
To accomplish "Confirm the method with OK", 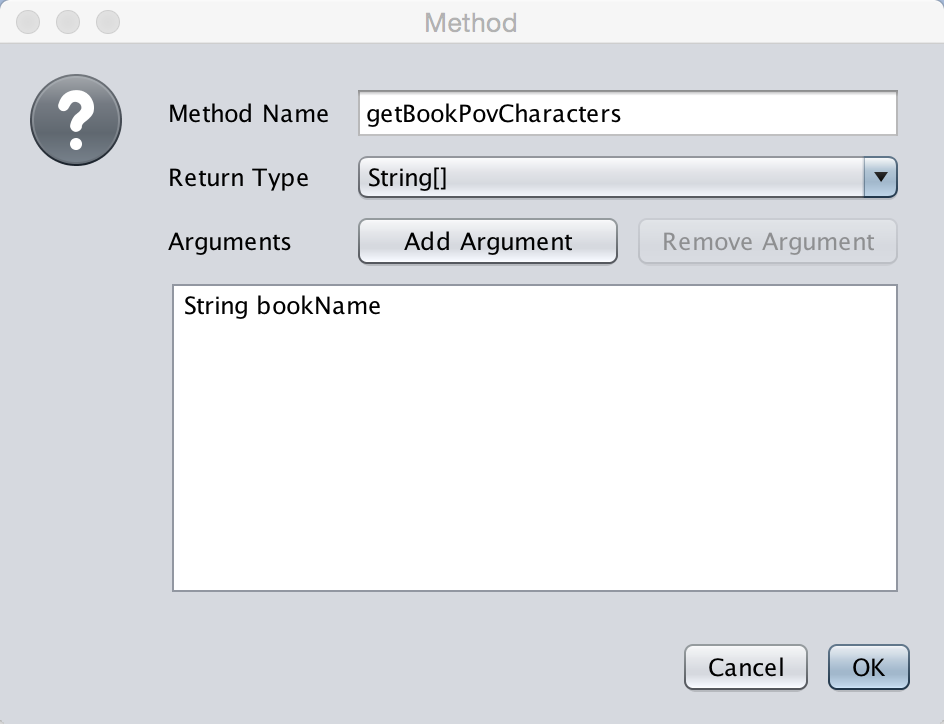I will (868, 667).
